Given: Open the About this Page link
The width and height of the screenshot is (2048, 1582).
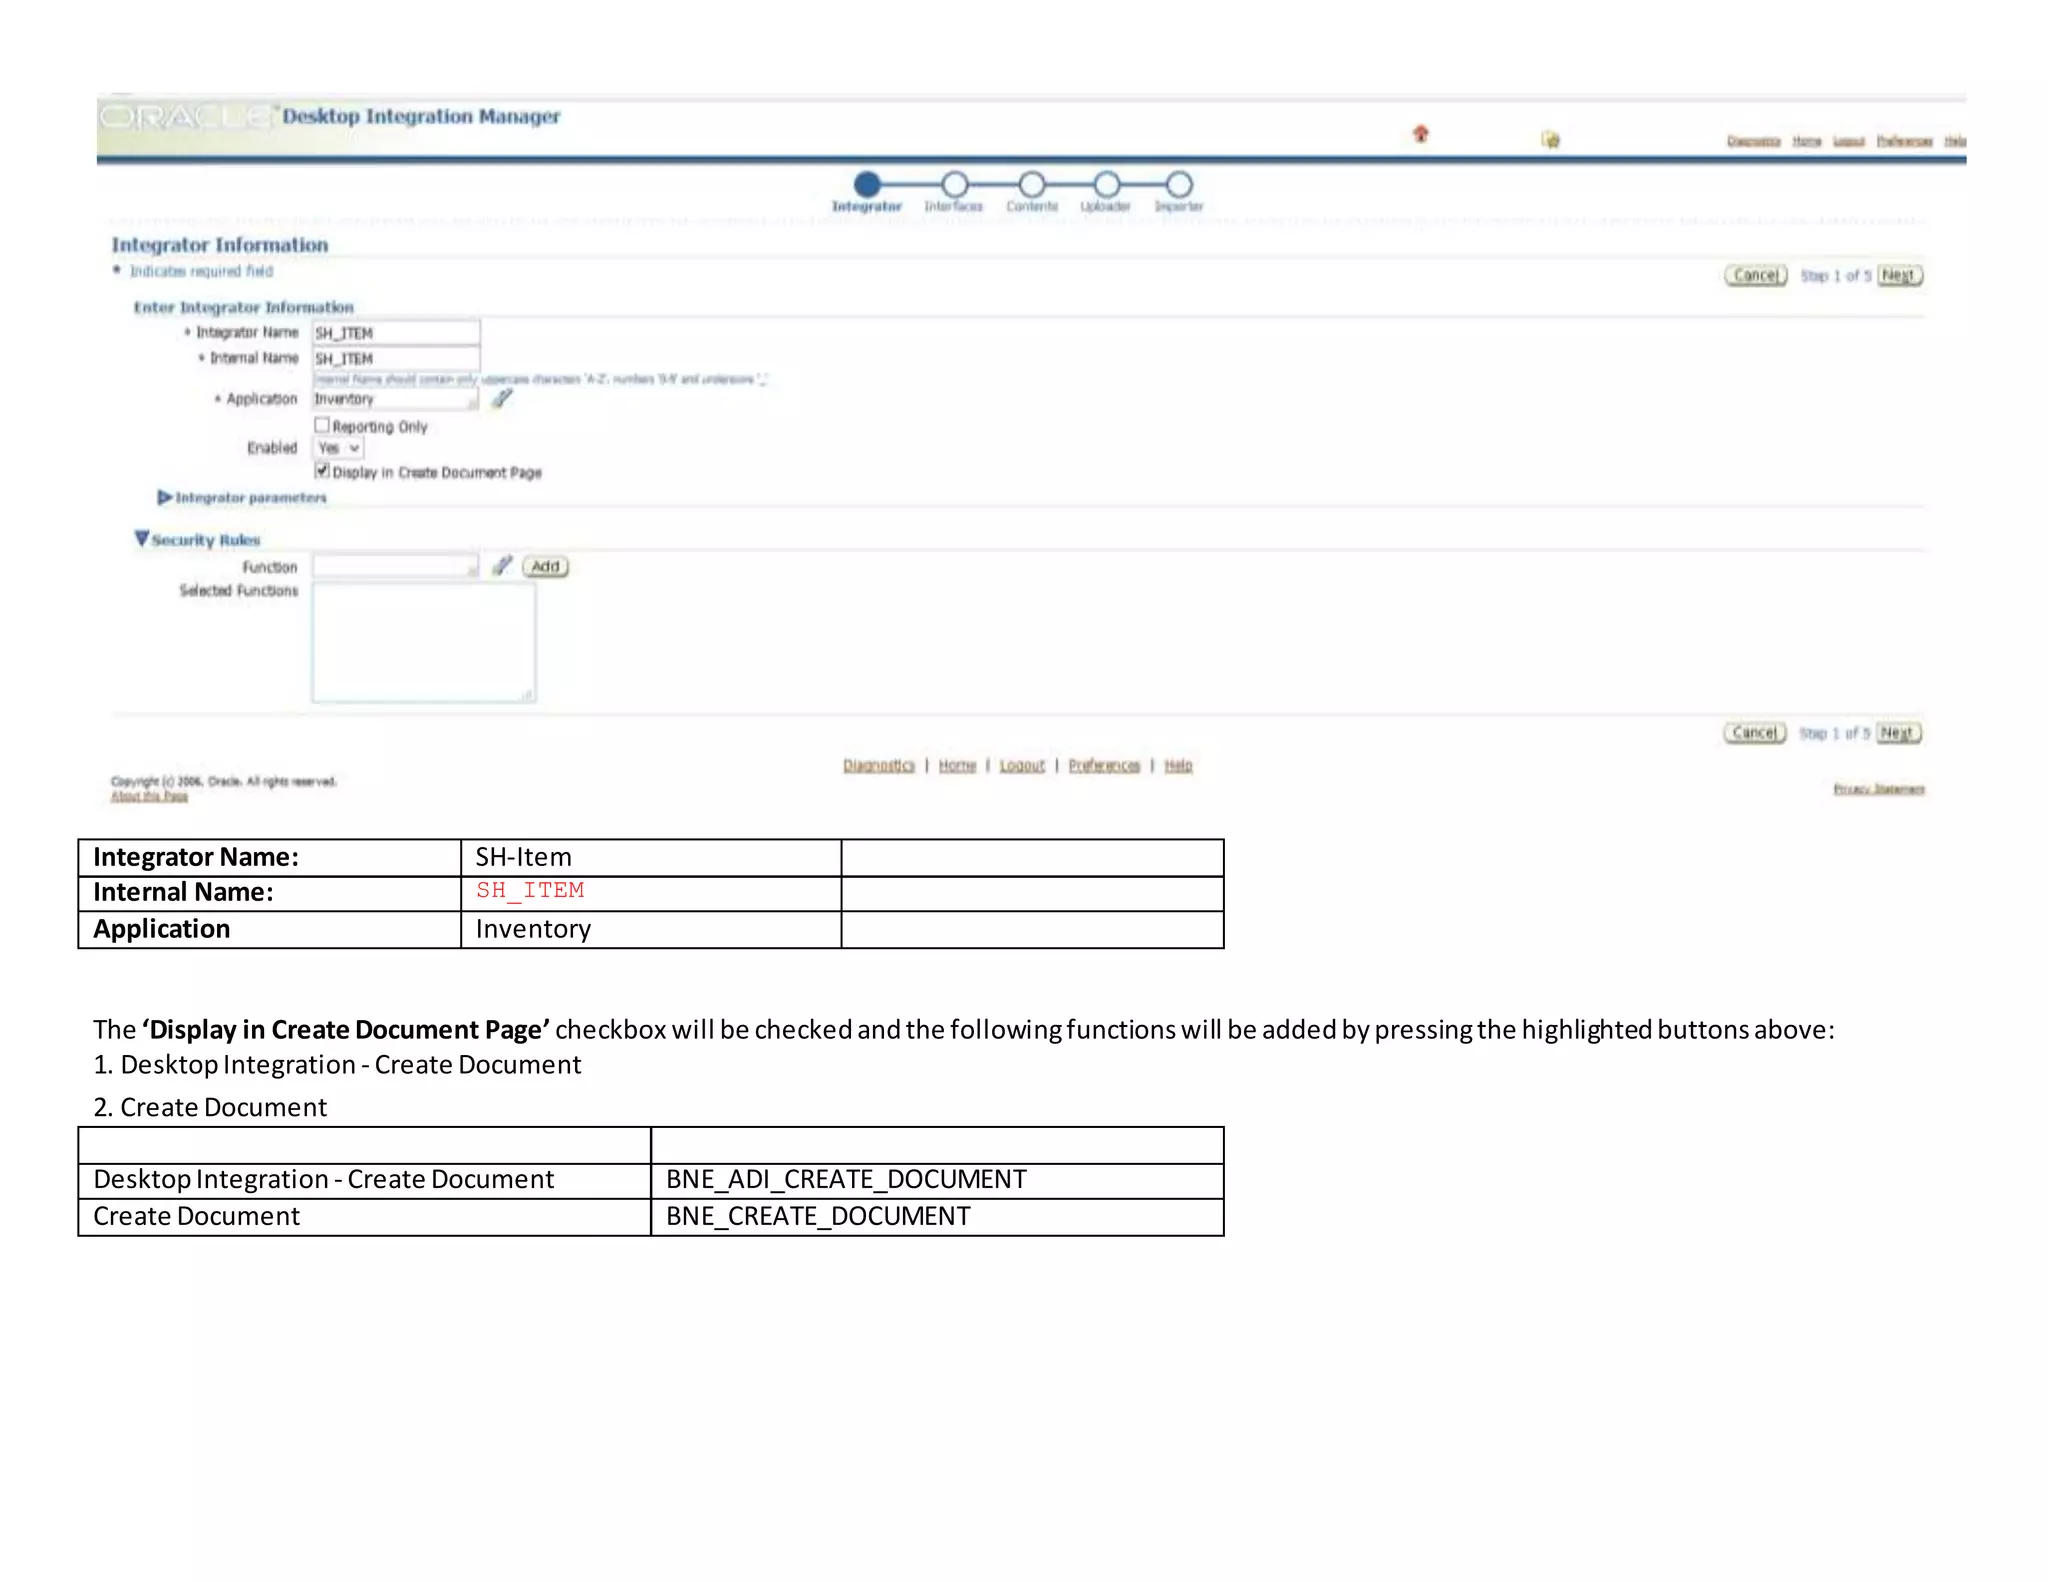Looking at the screenshot, I should coord(149,796).
